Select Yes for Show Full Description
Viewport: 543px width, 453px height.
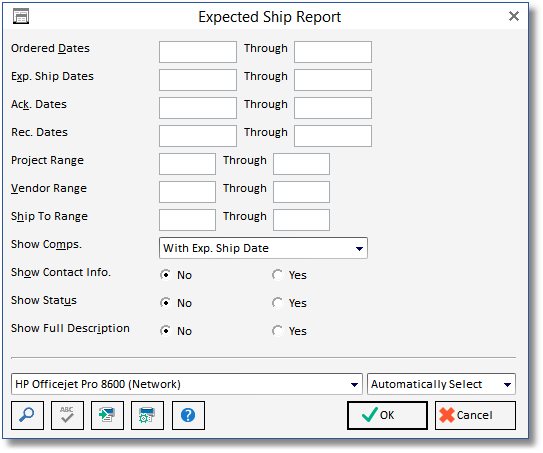coord(277,331)
